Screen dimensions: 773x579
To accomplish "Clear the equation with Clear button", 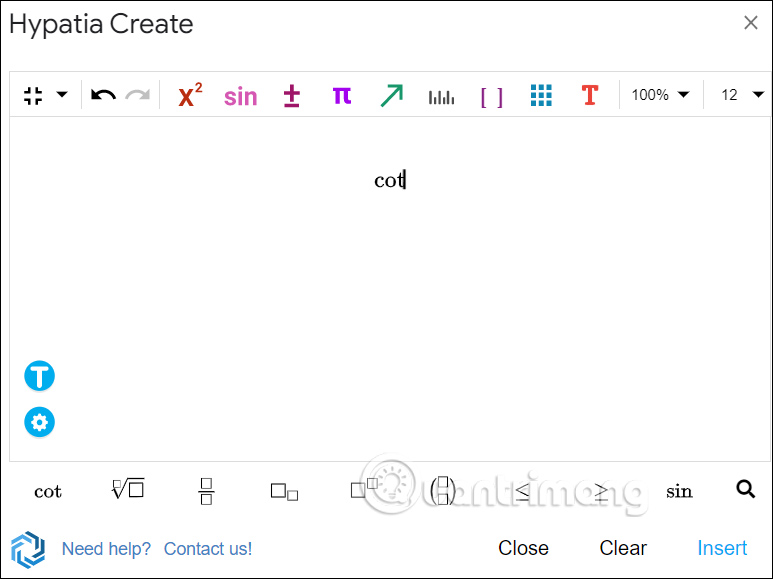I will click(623, 548).
